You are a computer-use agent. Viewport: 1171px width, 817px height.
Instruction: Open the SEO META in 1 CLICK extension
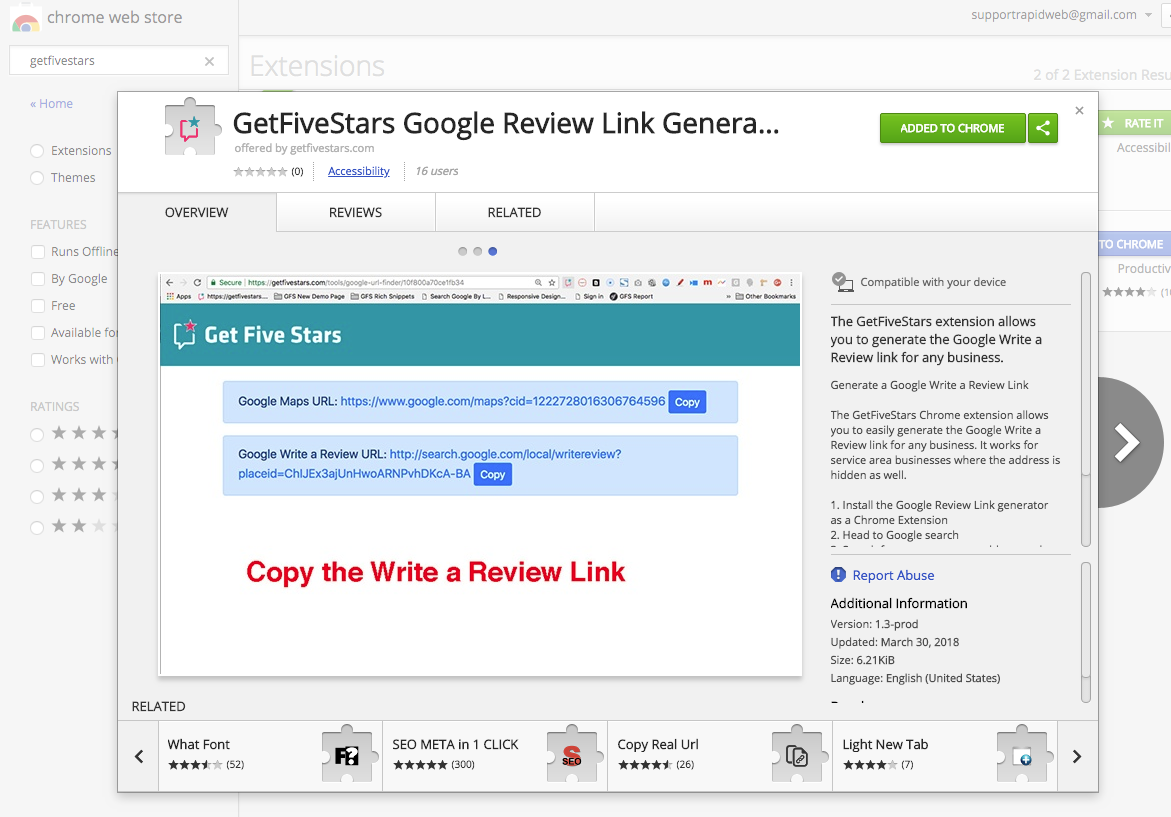[495, 756]
